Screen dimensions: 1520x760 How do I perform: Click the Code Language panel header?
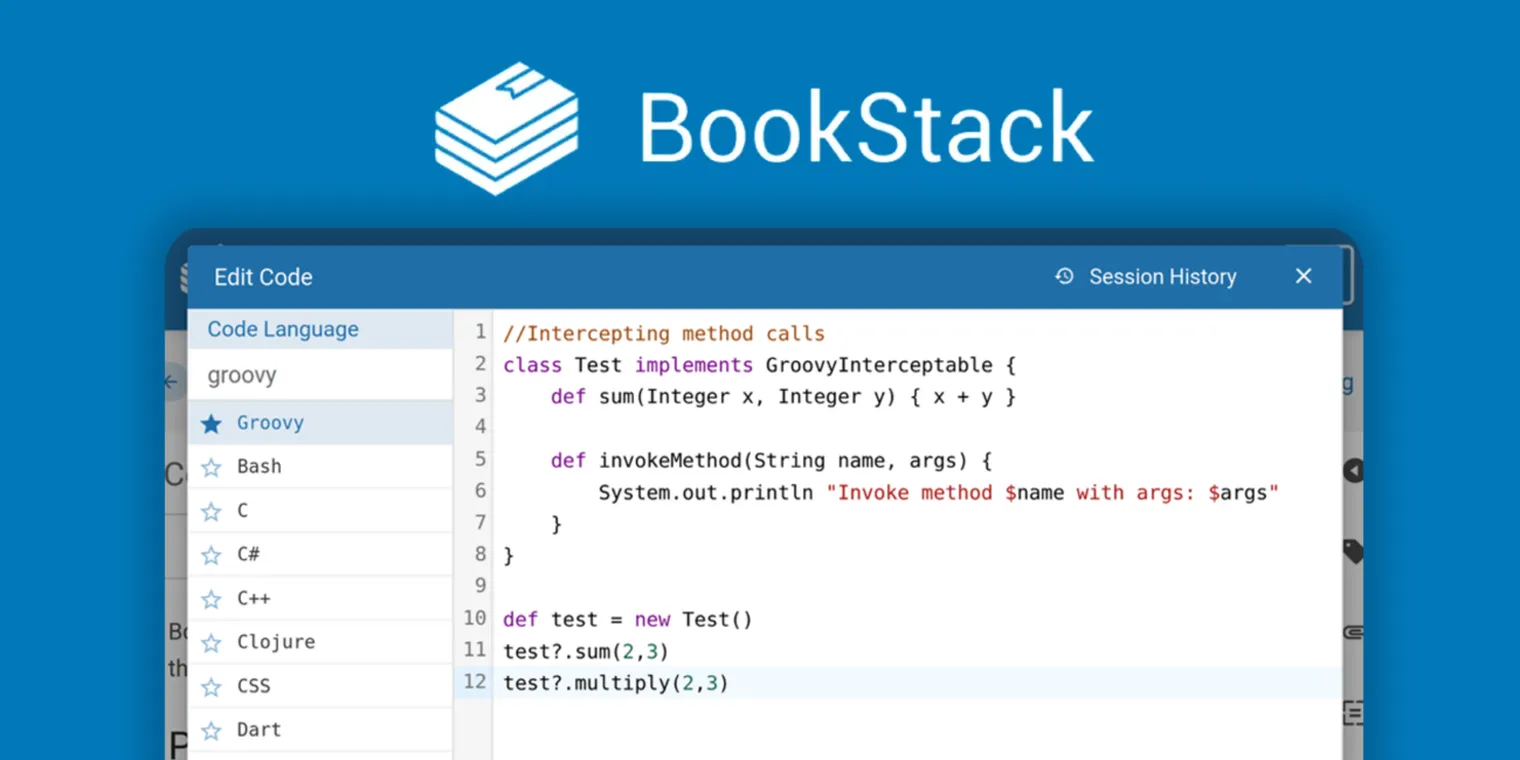282,328
